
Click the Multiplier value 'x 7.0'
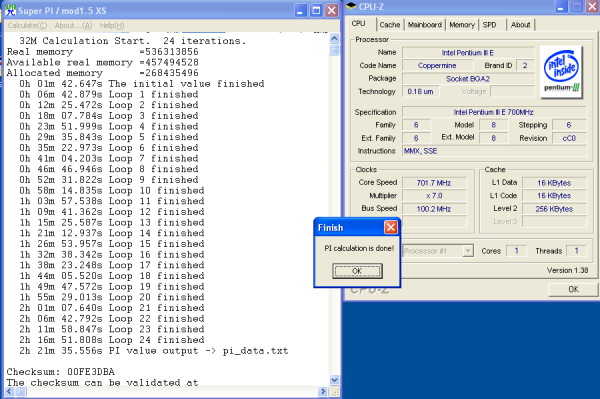click(434, 195)
